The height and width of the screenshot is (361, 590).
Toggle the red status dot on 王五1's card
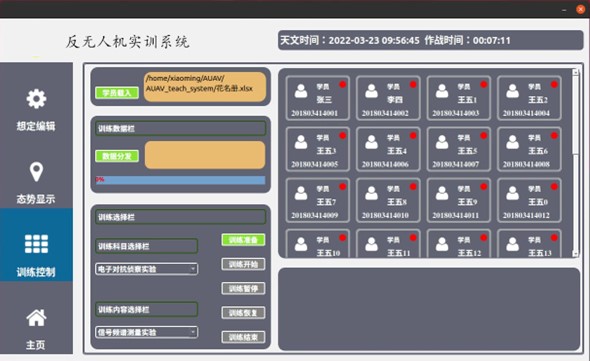pyautogui.click(x=484, y=84)
